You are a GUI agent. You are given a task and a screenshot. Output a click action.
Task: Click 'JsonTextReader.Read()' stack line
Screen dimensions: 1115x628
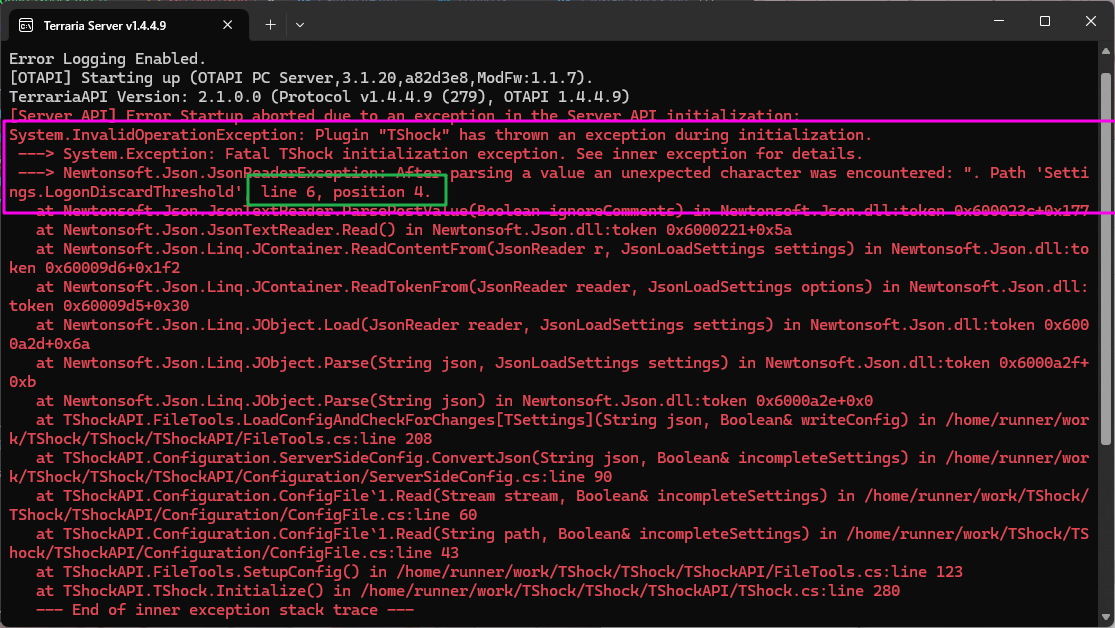click(x=414, y=230)
